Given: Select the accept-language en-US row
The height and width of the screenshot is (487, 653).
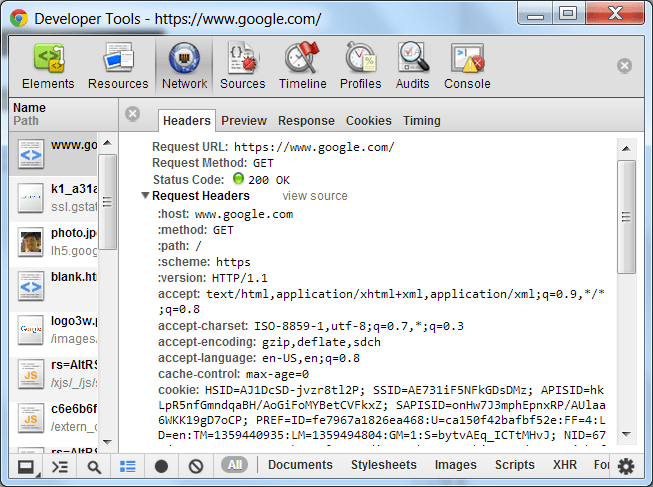Looking at the screenshot, I should coord(259,358).
